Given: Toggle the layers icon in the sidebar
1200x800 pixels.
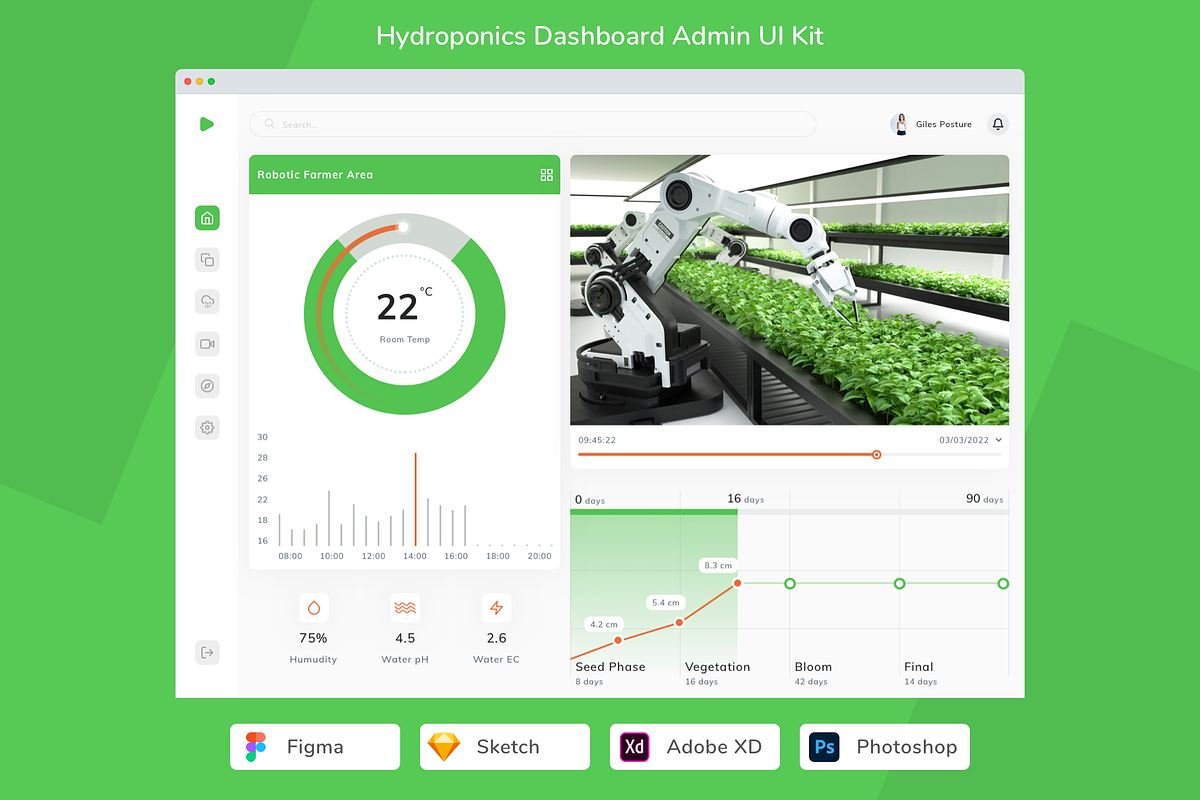Looking at the screenshot, I should pyautogui.click(x=207, y=259).
